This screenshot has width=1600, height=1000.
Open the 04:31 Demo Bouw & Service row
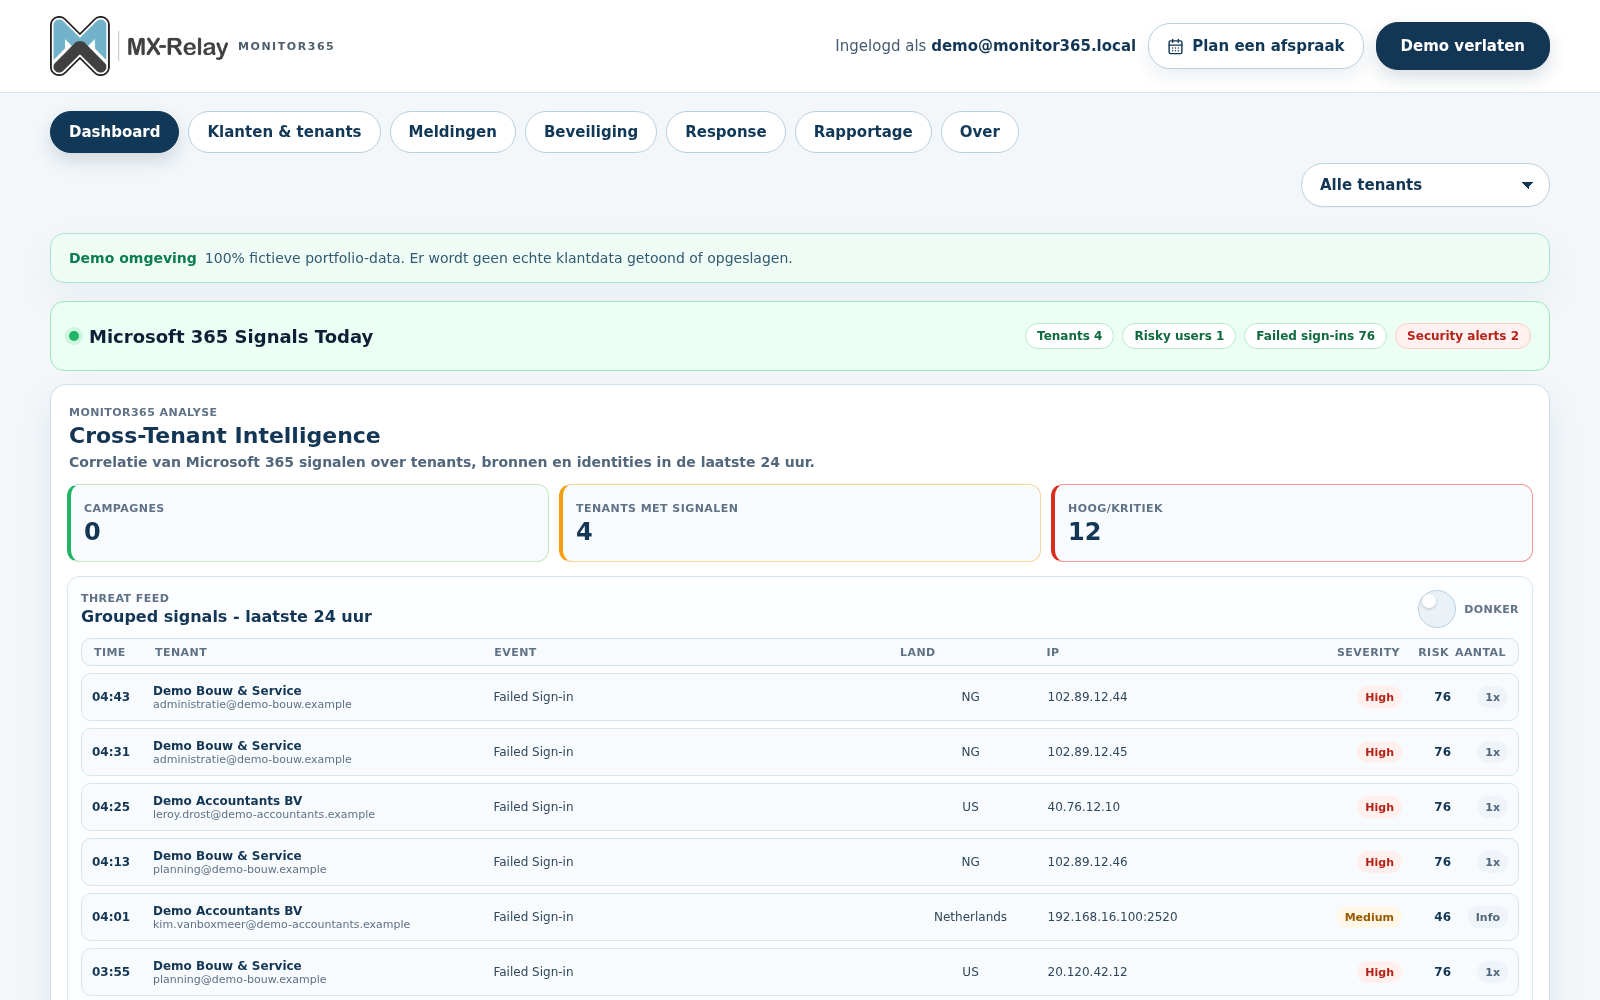coord(800,752)
